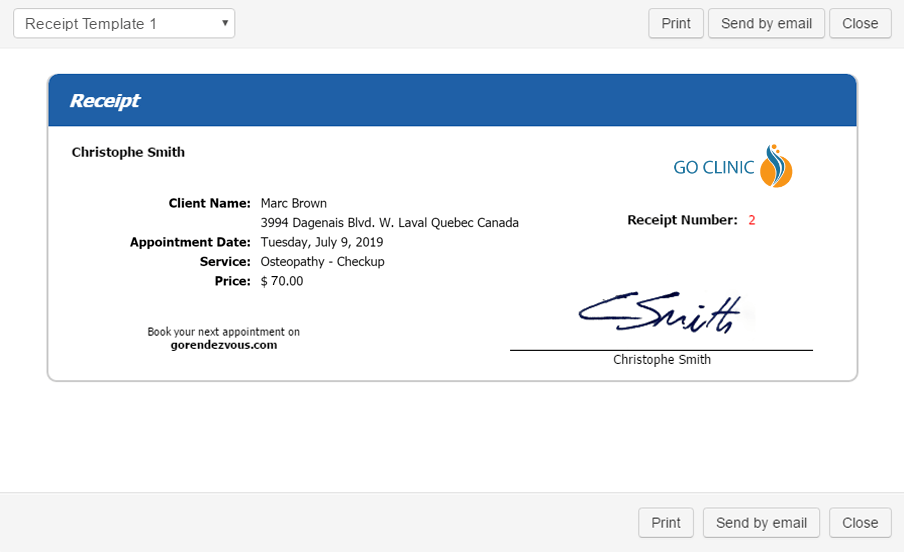
Task: Click the date Tuesday, July 9, 2019
Action: coord(322,242)
